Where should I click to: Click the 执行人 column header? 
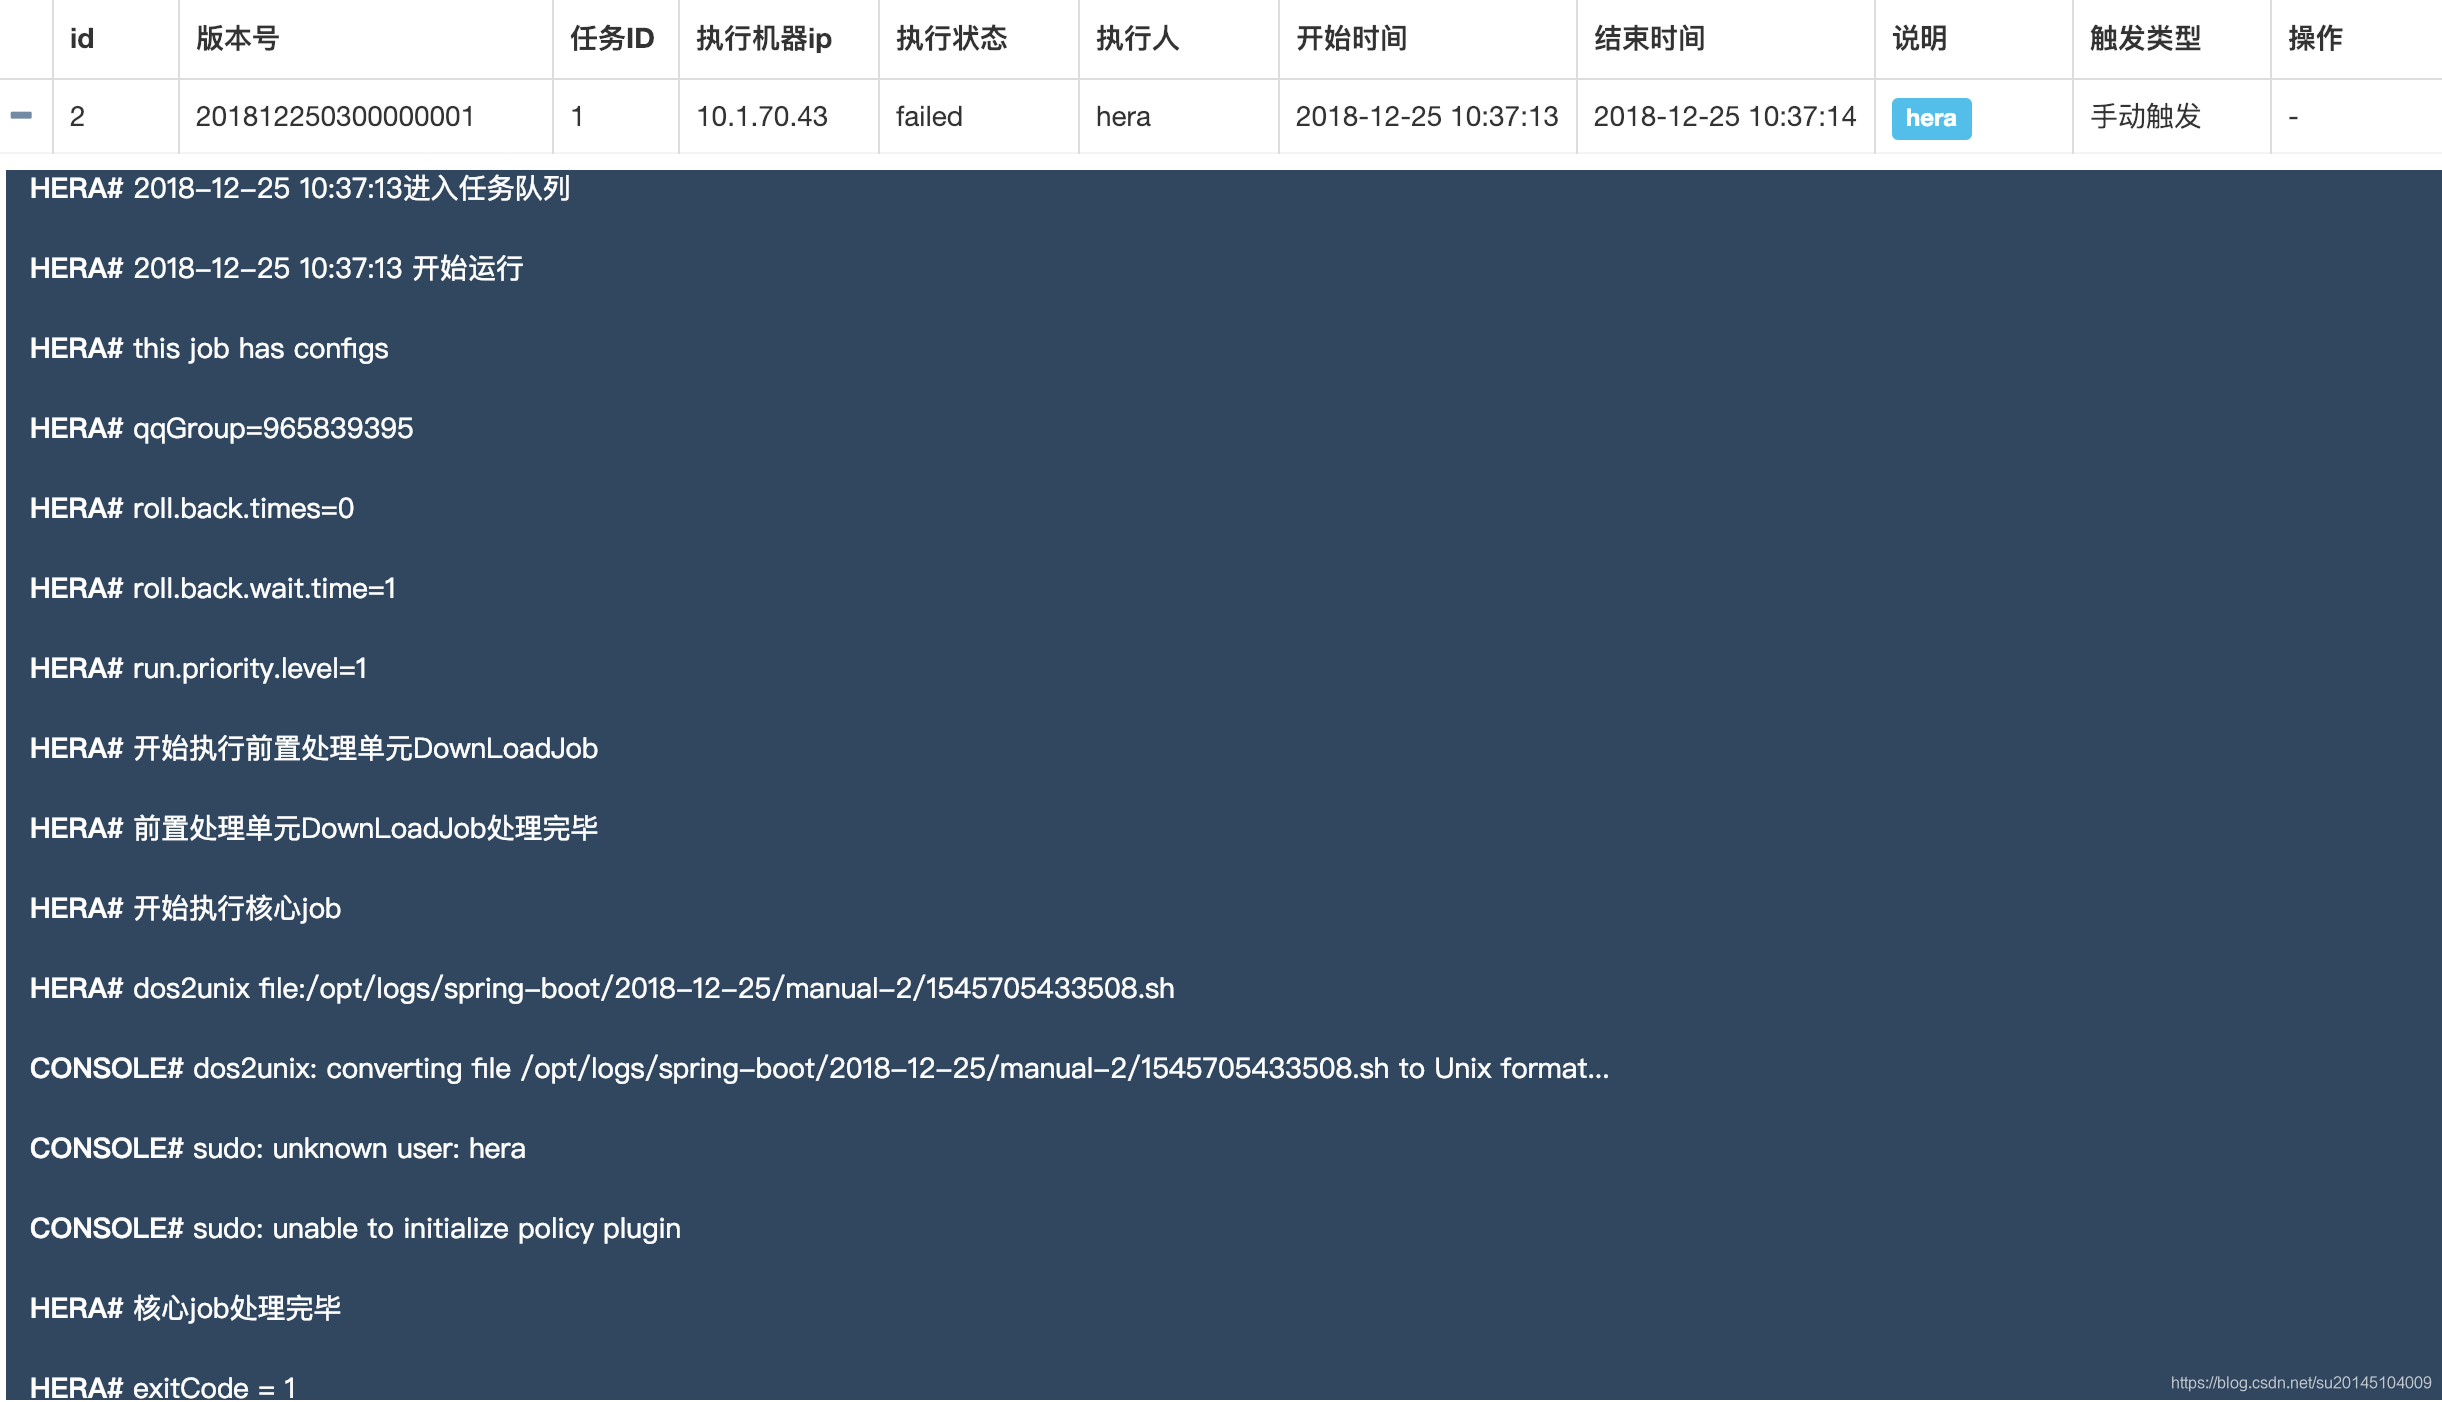click(1137, 38)
